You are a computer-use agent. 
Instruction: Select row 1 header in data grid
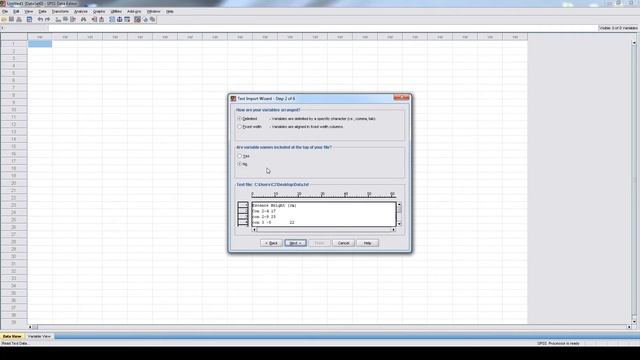tap(13, 44)
